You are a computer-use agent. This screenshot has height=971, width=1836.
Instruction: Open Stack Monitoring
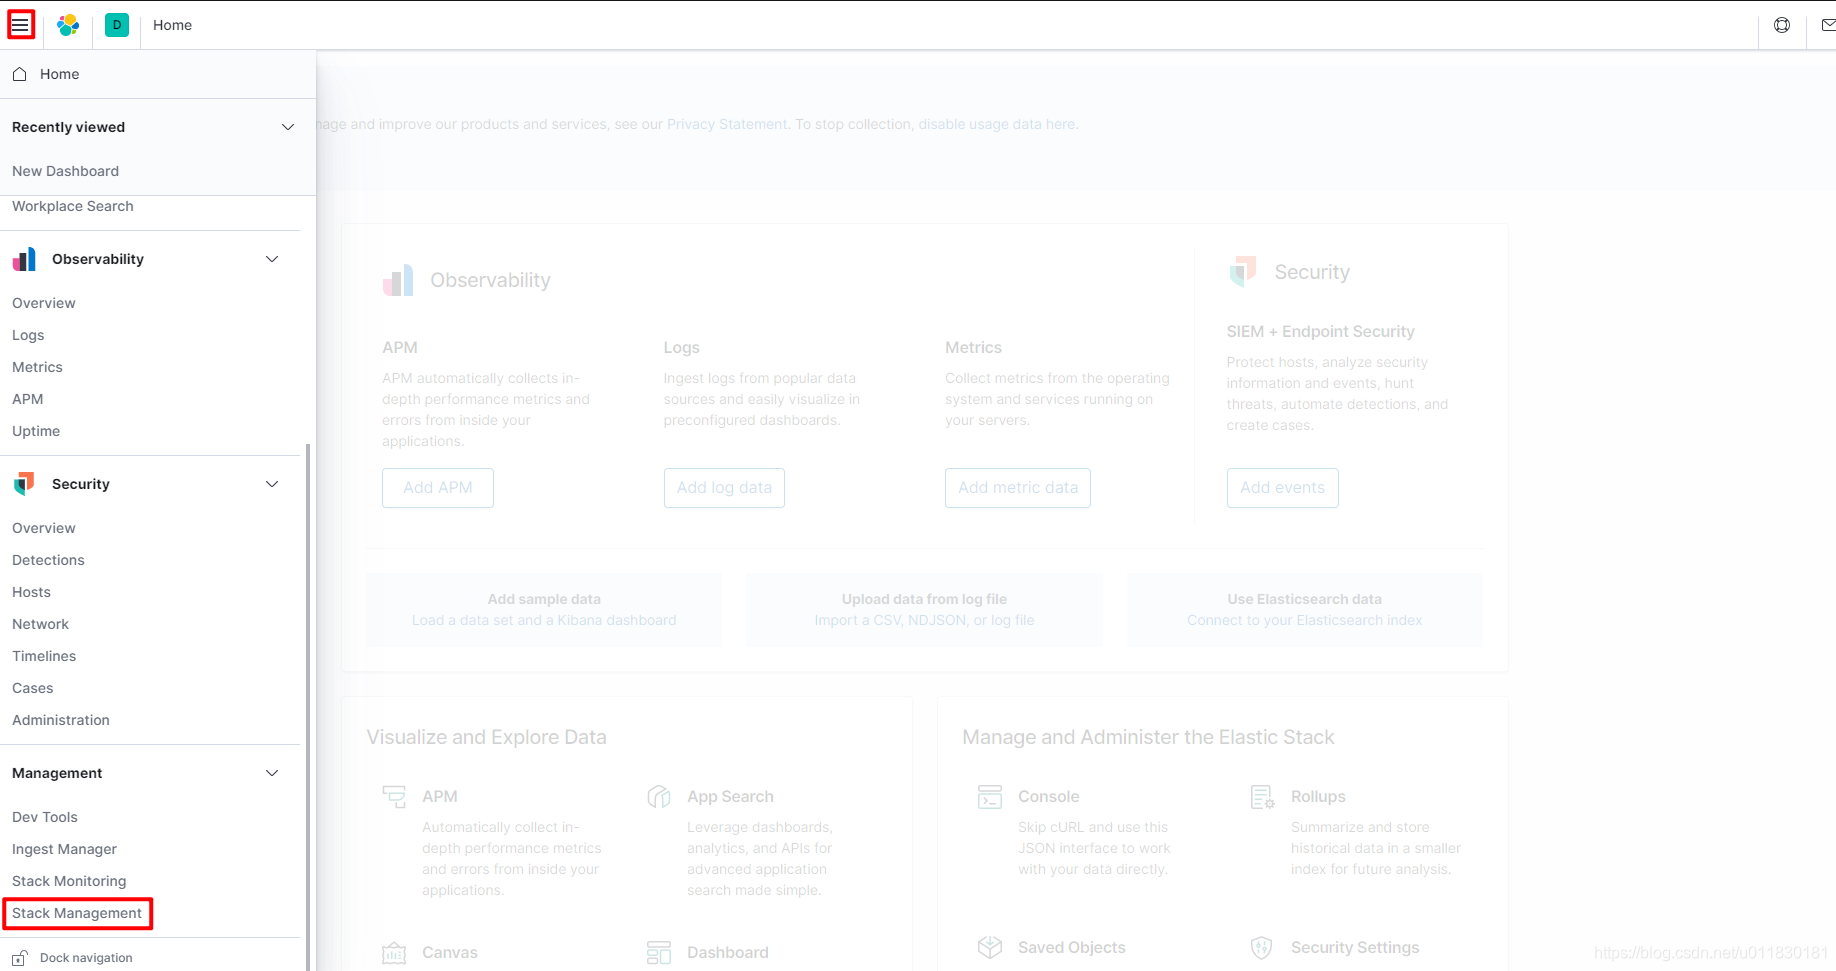(69, 881)
